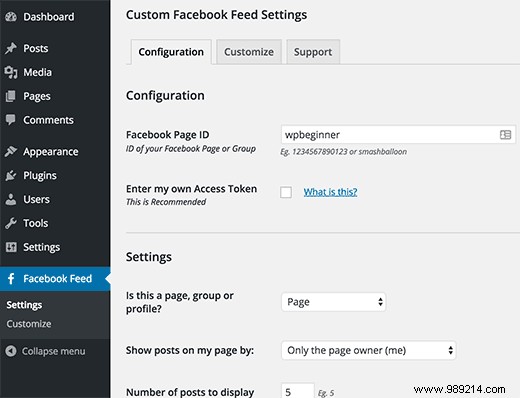The width and height of the screenshot is (520, 398).
Task: Click the 'Is this a page, group or profile?' label
Action: 180,302
